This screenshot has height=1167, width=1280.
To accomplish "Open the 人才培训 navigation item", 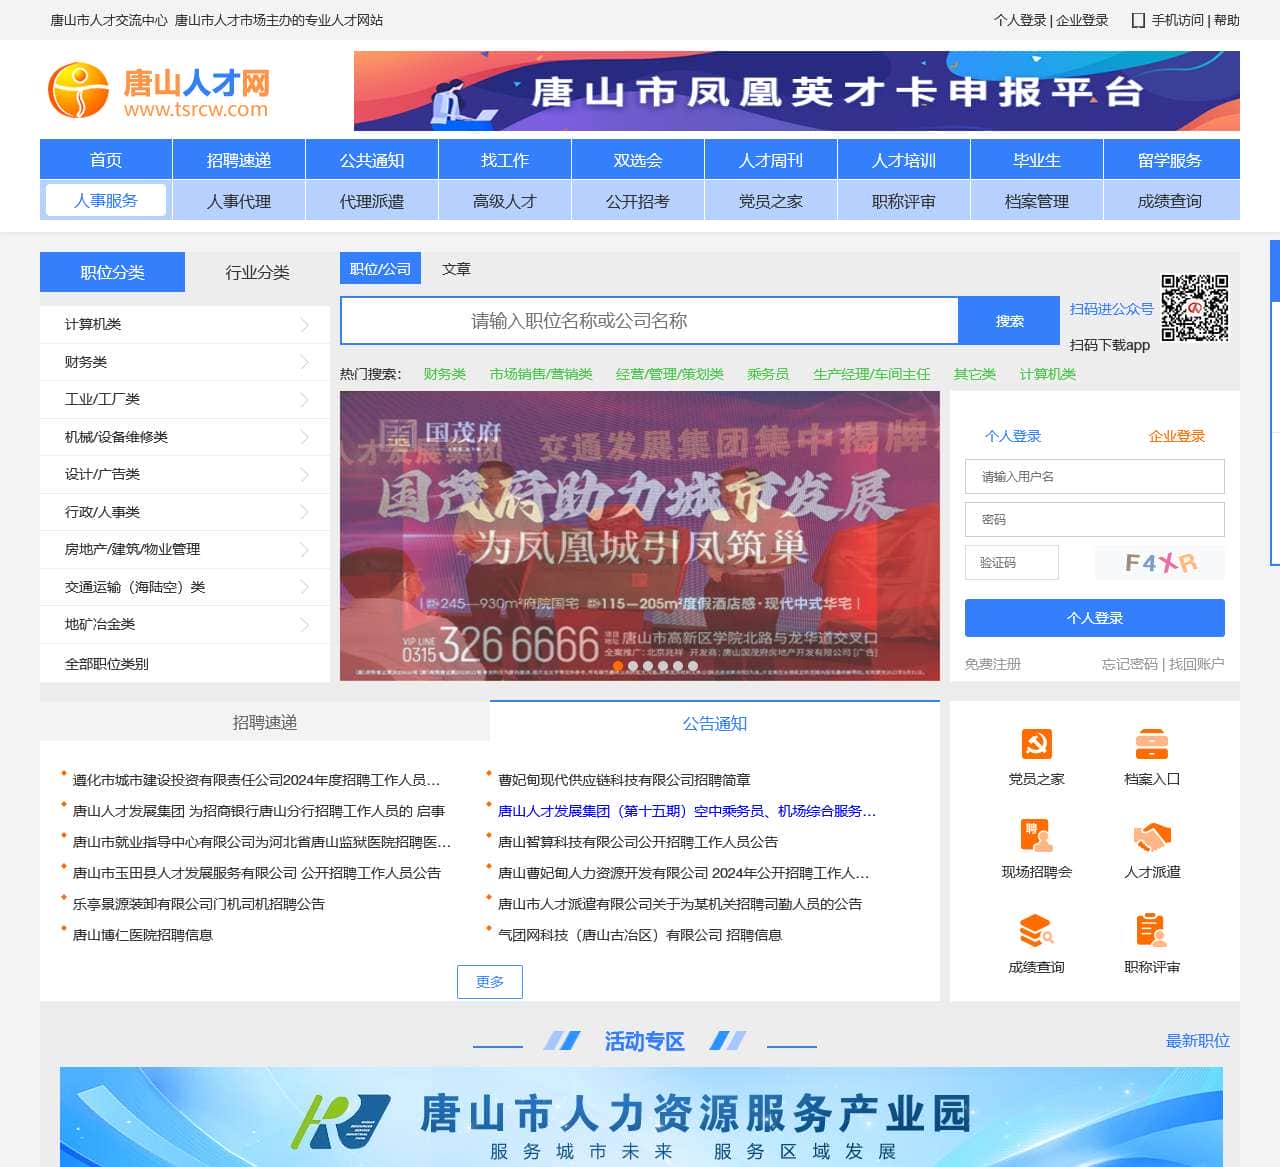I will 904,160.
